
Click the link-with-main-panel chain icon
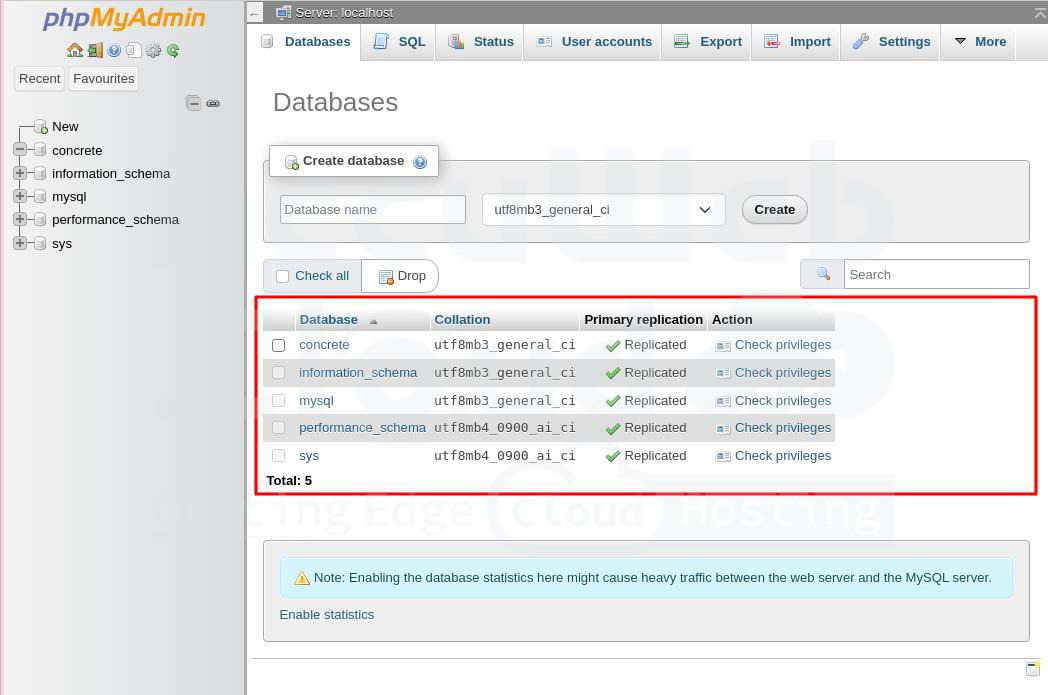tap(213, 103)
